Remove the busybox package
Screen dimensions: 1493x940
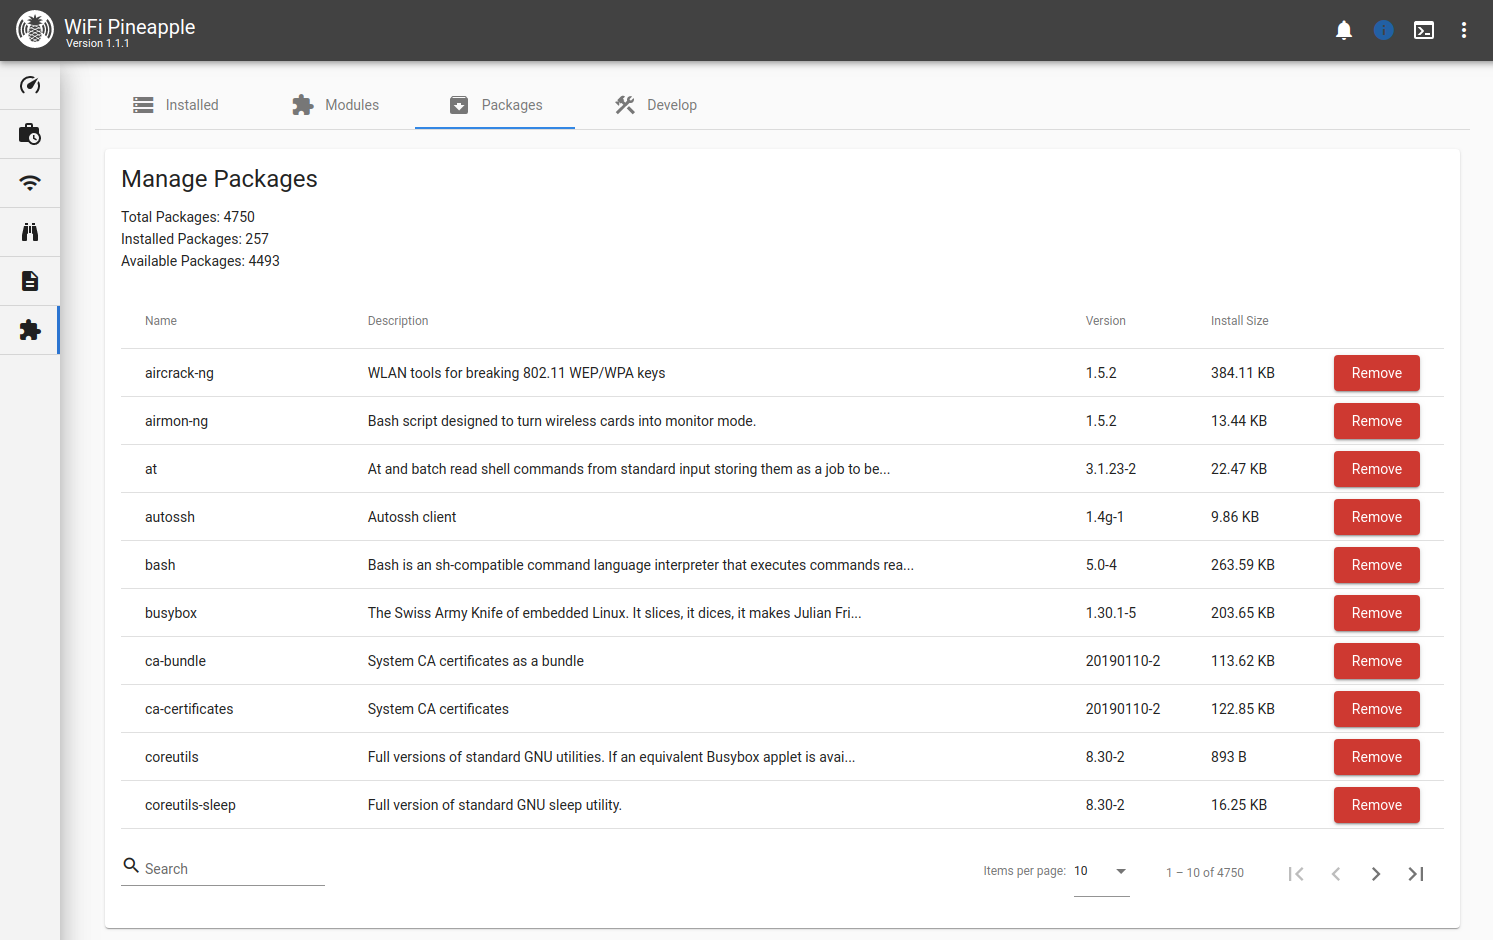click(x=1376, y=613)
